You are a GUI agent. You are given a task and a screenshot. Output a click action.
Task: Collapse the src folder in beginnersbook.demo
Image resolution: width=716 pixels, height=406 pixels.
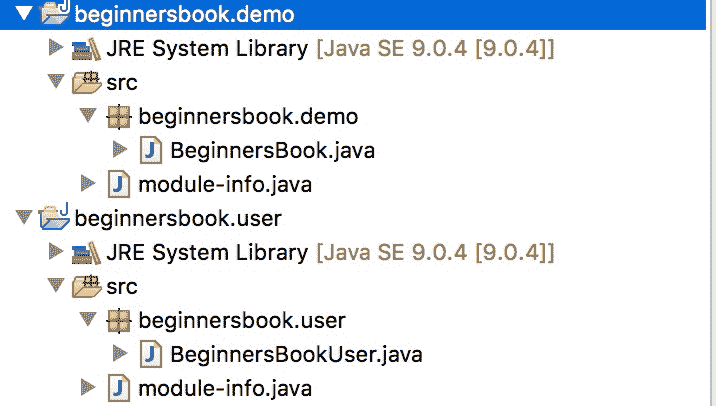pyautogui.click(x=55, y=82)
